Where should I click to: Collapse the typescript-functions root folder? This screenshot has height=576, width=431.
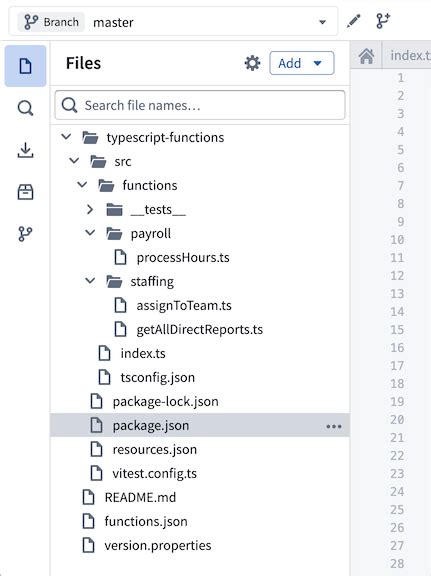coord(66,137)
